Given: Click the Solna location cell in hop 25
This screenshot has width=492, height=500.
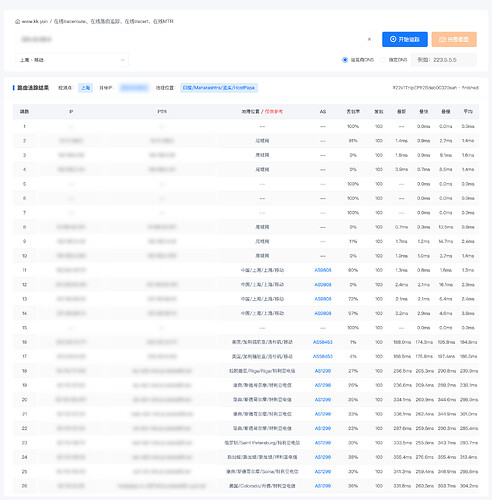Looking at the screenshot, I should click(x=262, y=471).
